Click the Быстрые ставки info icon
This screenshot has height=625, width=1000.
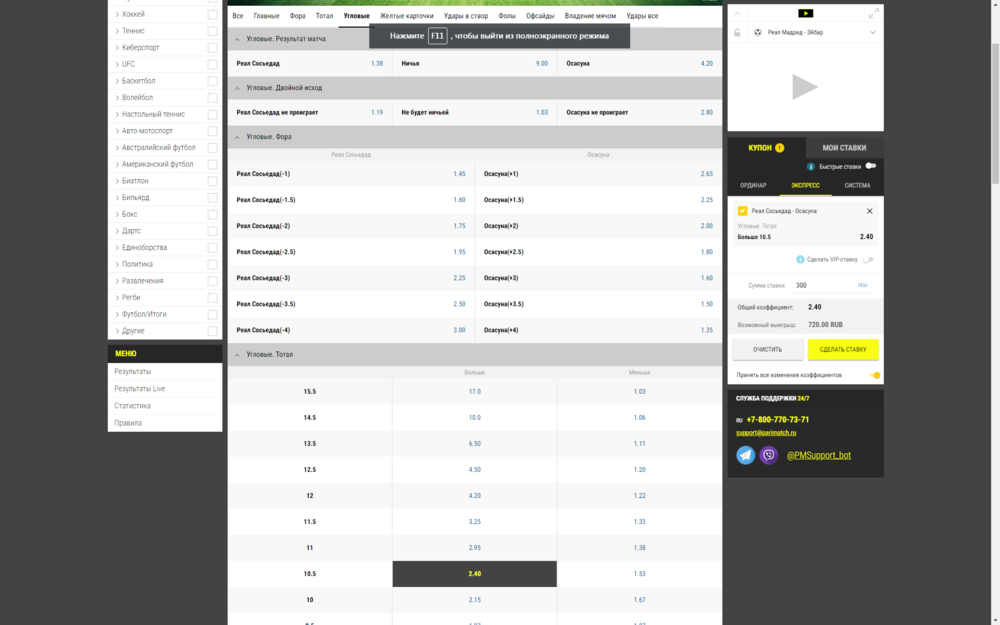coord(811,166)
